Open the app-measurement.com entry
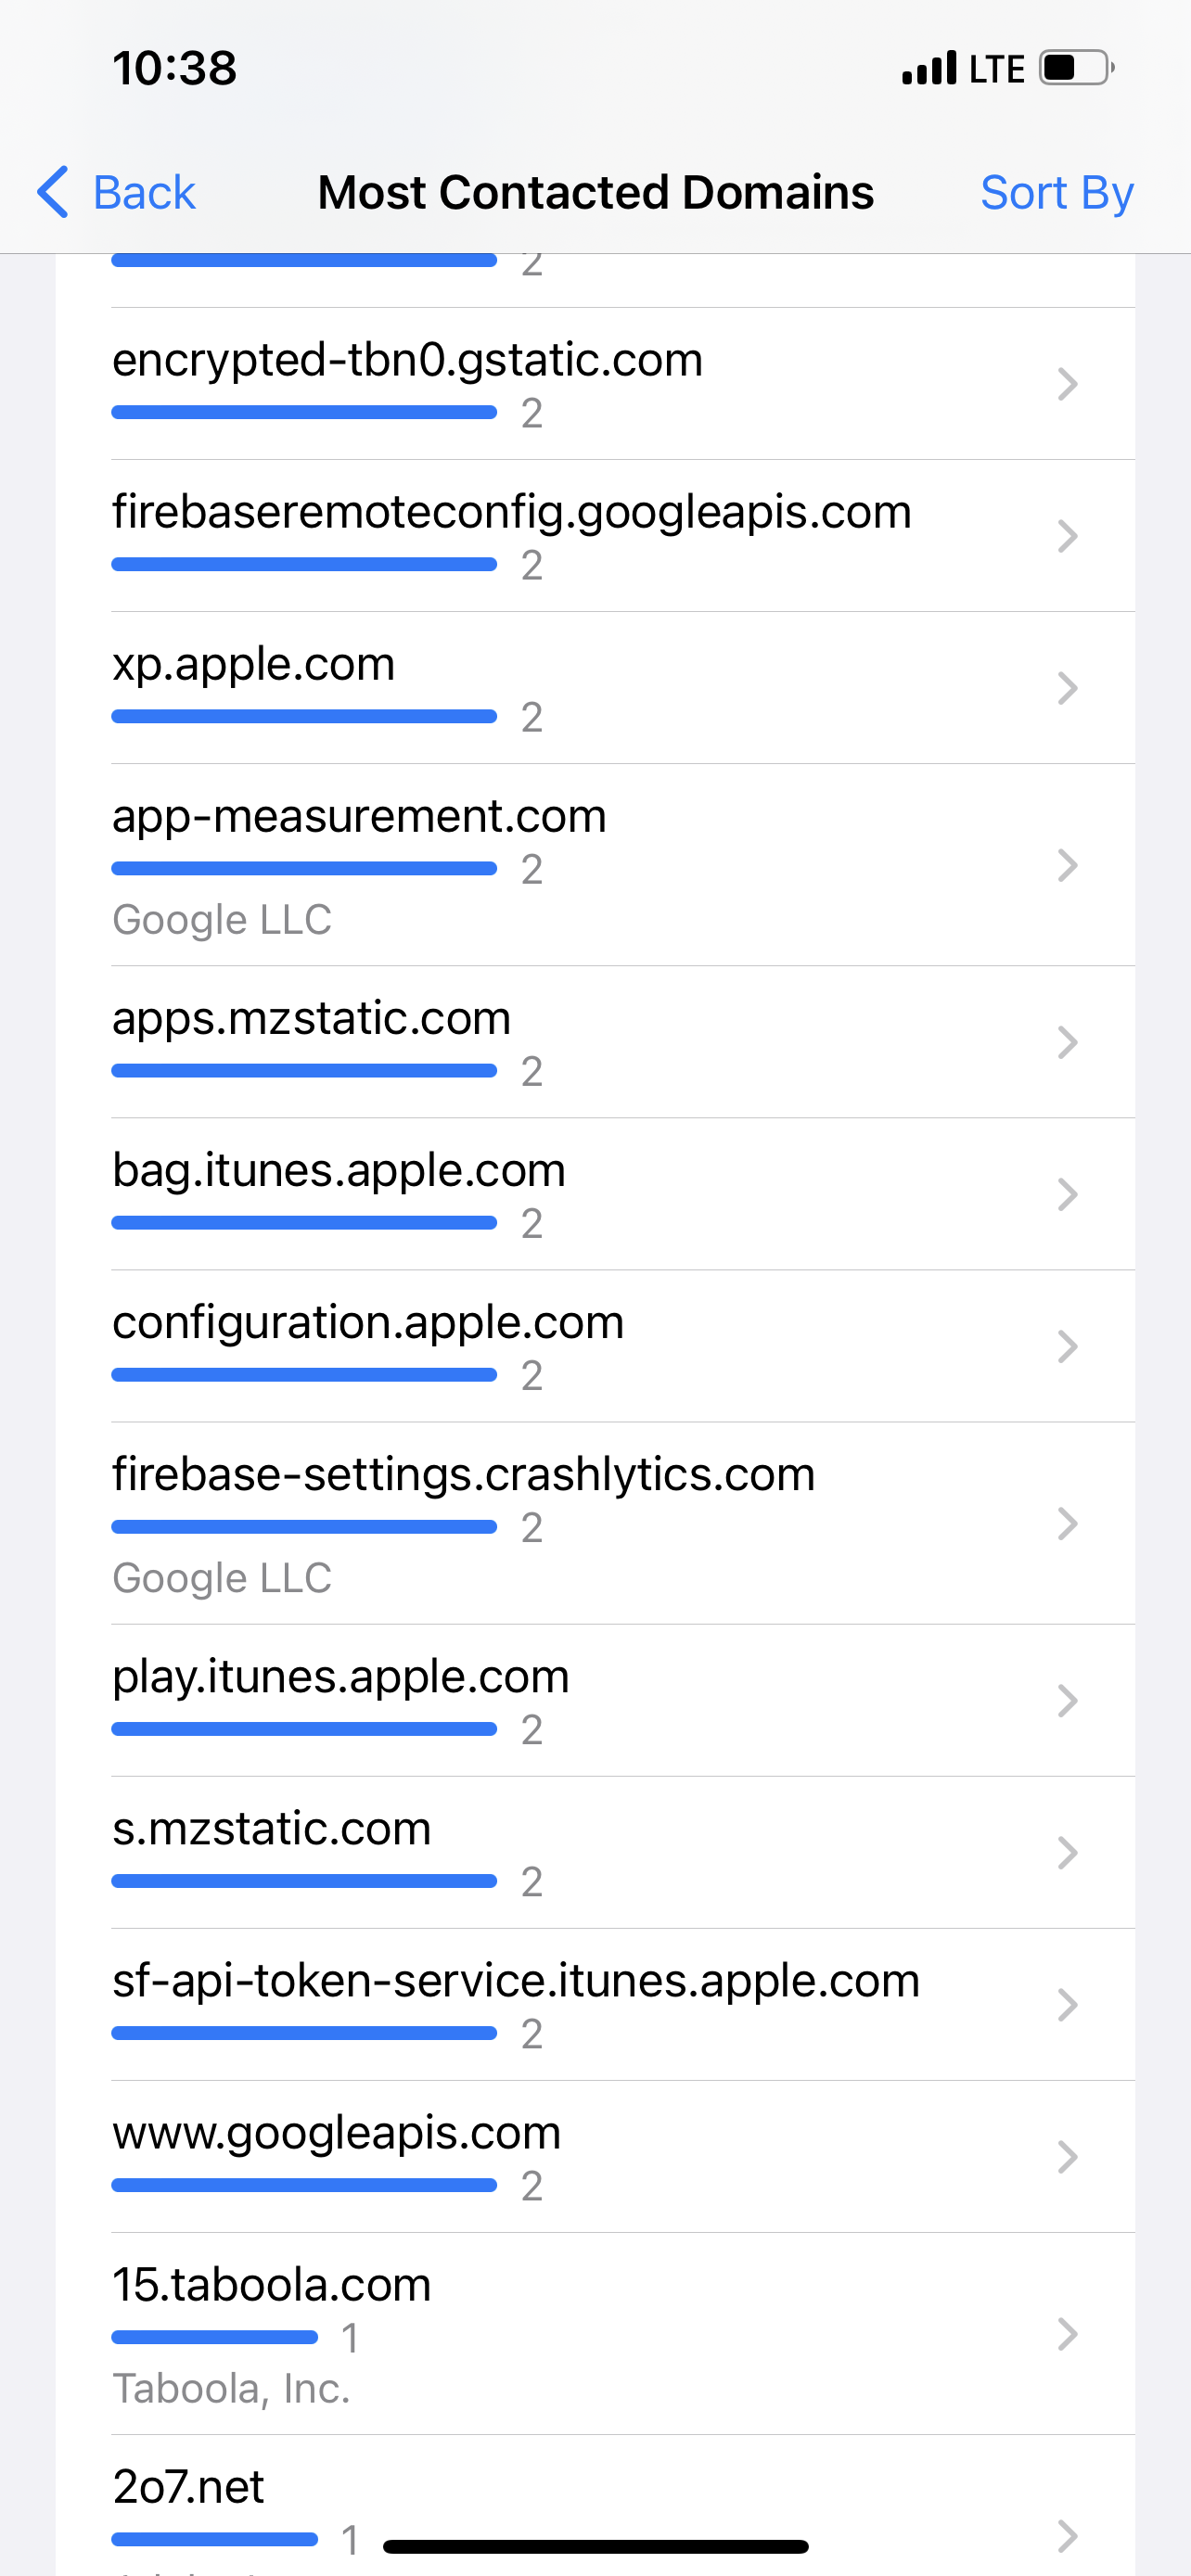 tap(359, 817)
